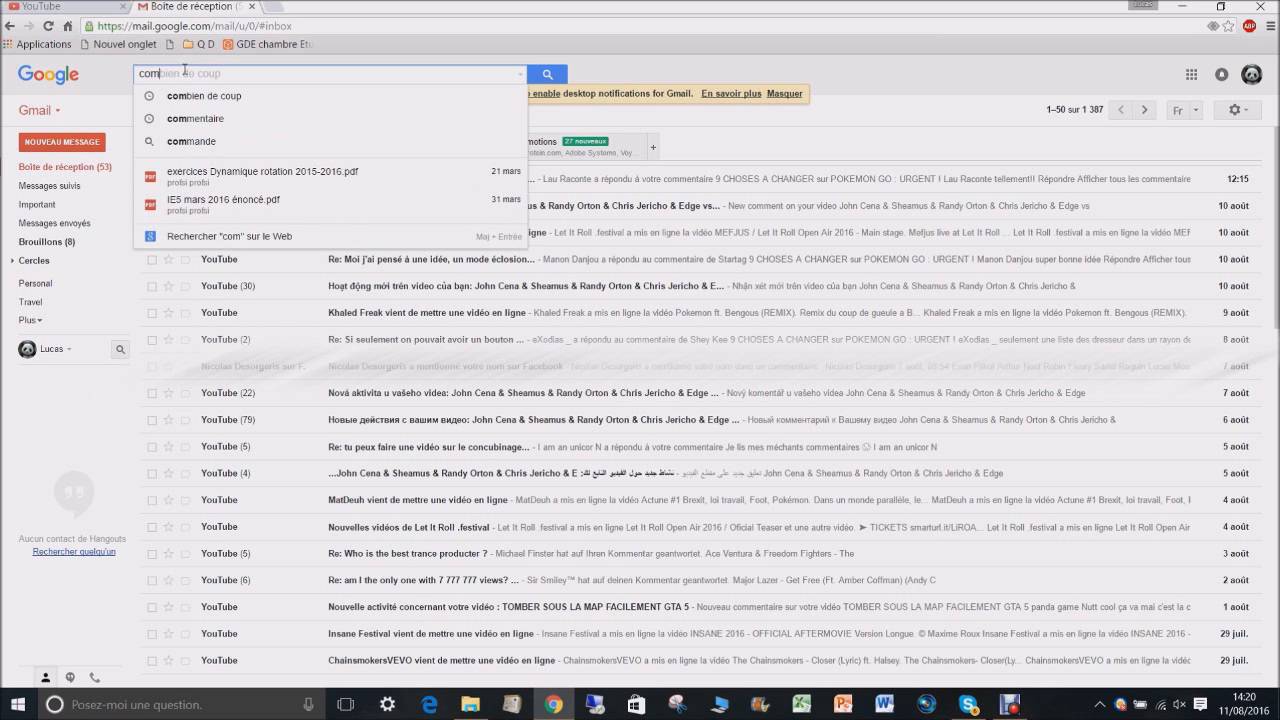Open the panda account avatar menu

(1251, 74)
